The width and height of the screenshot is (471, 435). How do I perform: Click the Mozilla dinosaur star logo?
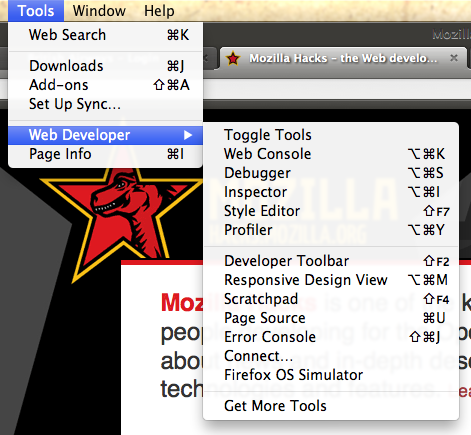123,213
